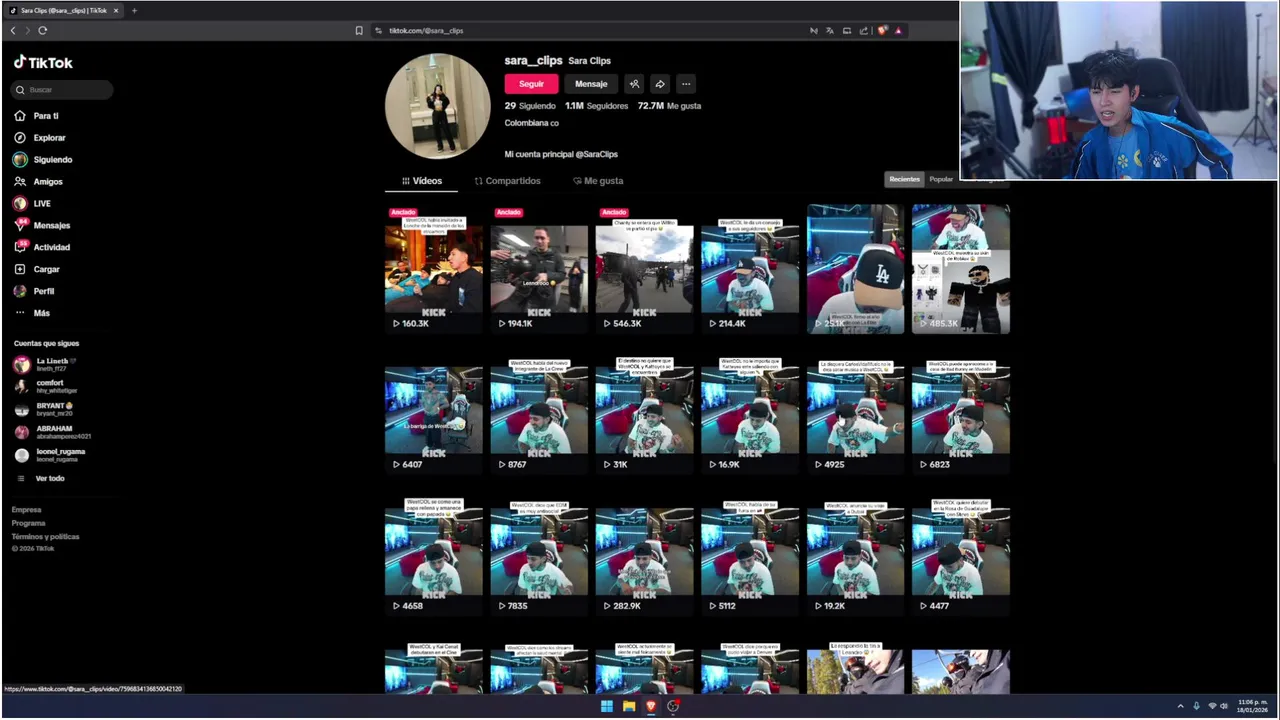Open the profile three-dots menu
The image size is (1280, 720).
[x=686, y=84]
